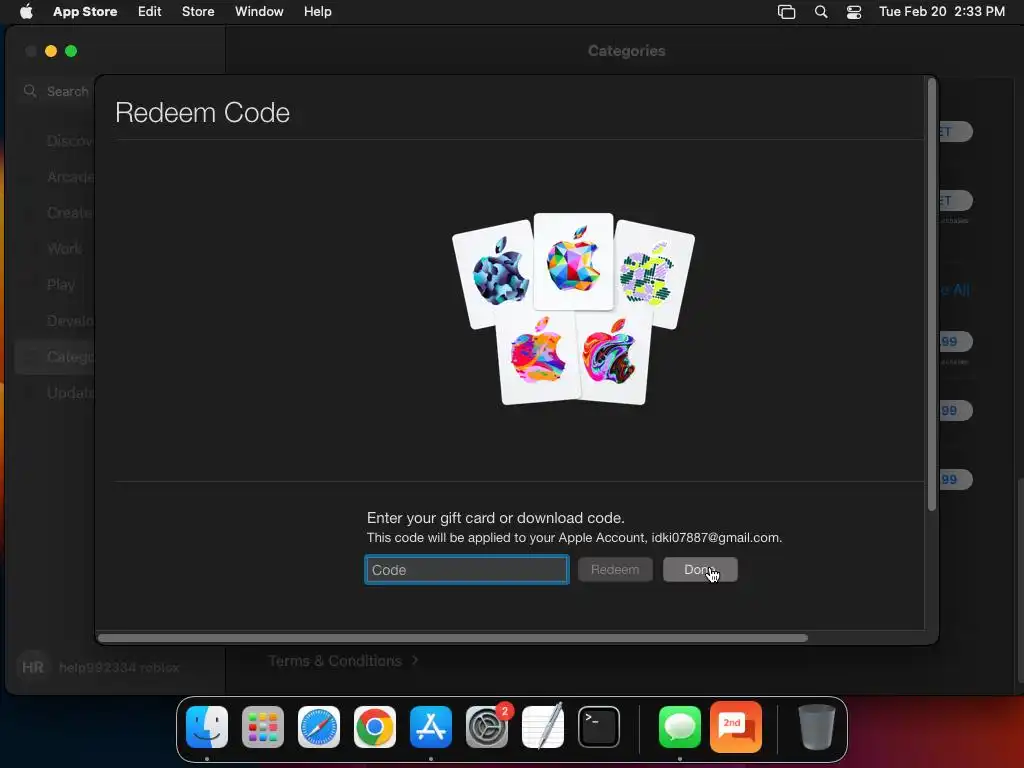Click the Code input field
The height and width of the screenshot is (768, 1024).
point(466,569)
